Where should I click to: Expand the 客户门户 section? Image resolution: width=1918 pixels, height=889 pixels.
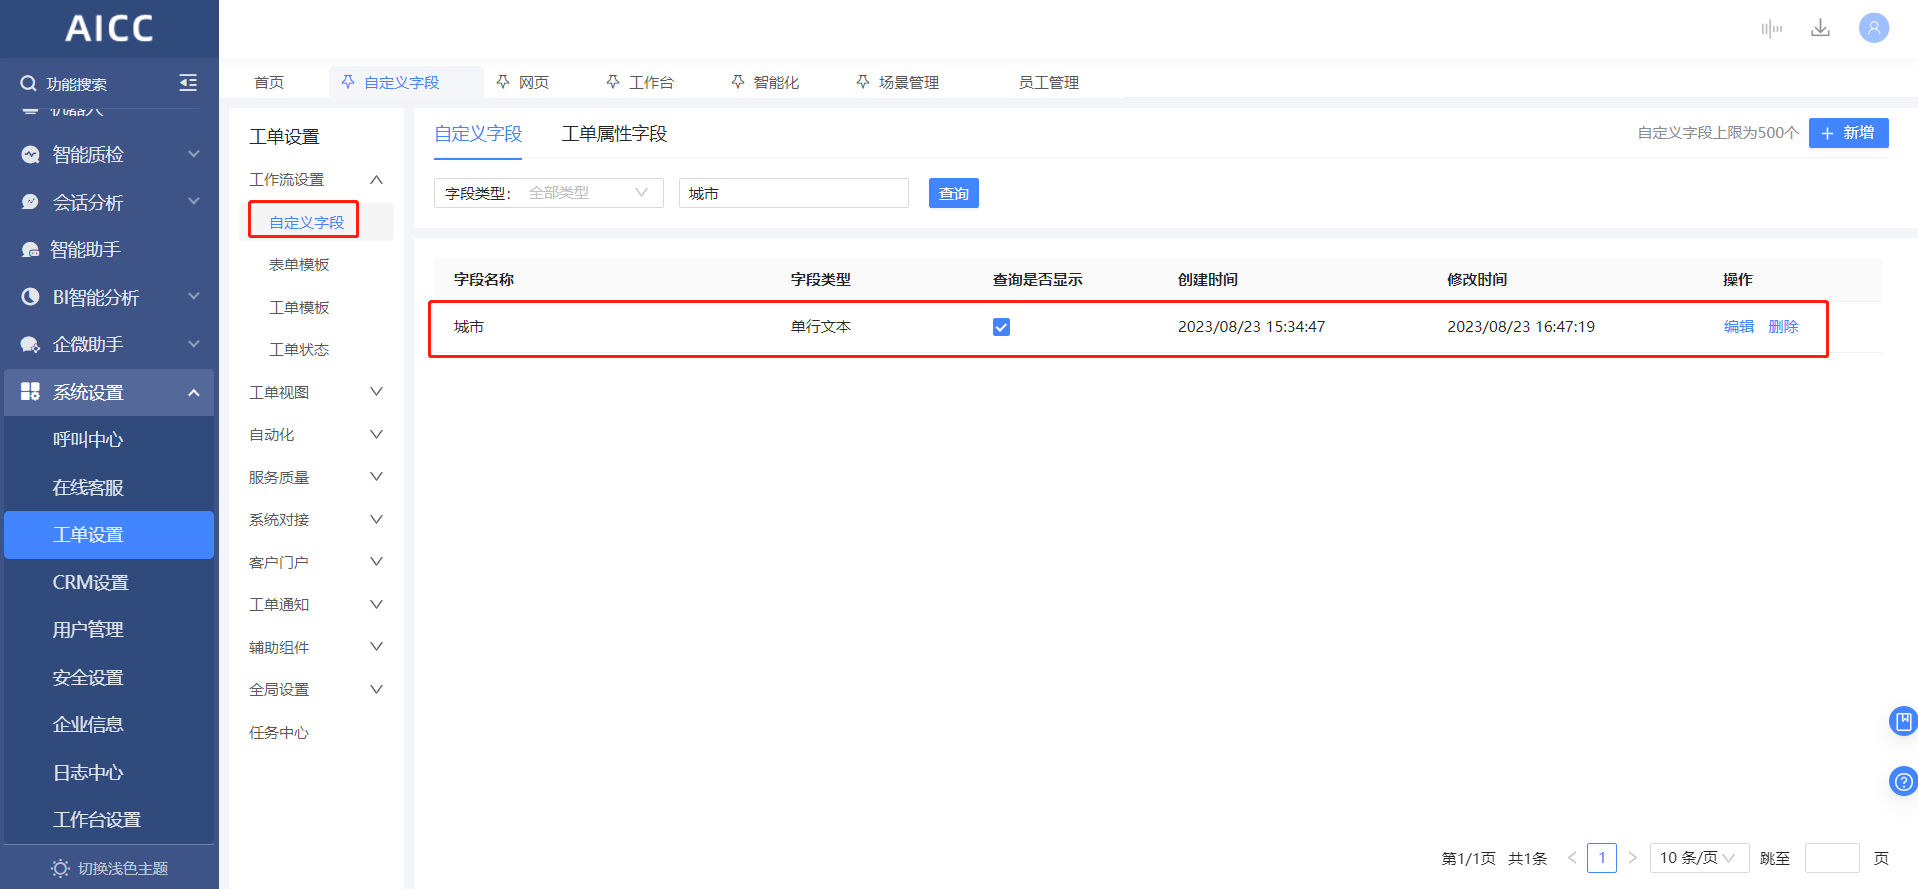[x=376, y=562]
